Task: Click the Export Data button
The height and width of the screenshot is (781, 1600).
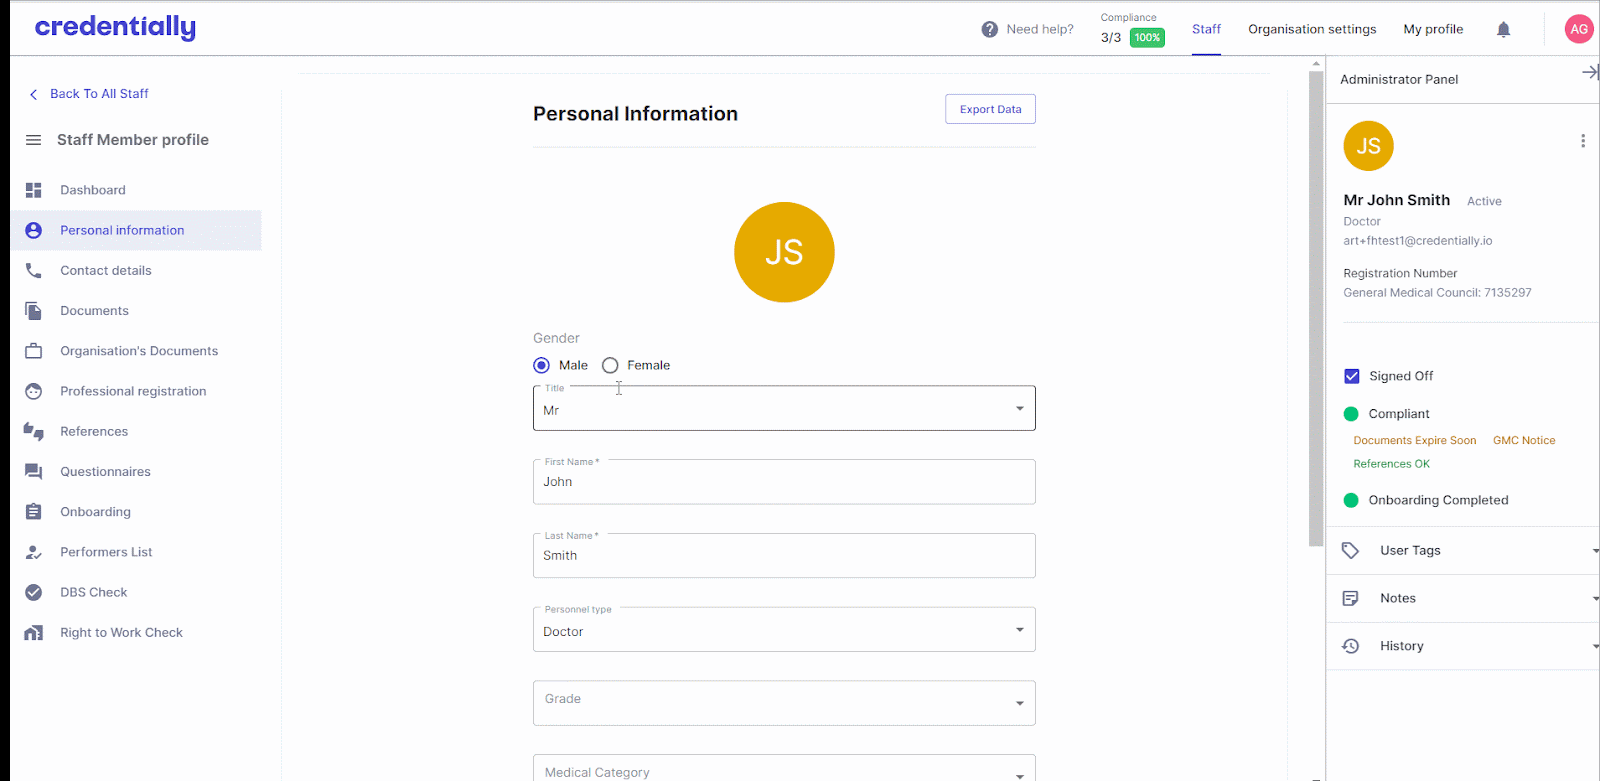Action: coord(990,110)
